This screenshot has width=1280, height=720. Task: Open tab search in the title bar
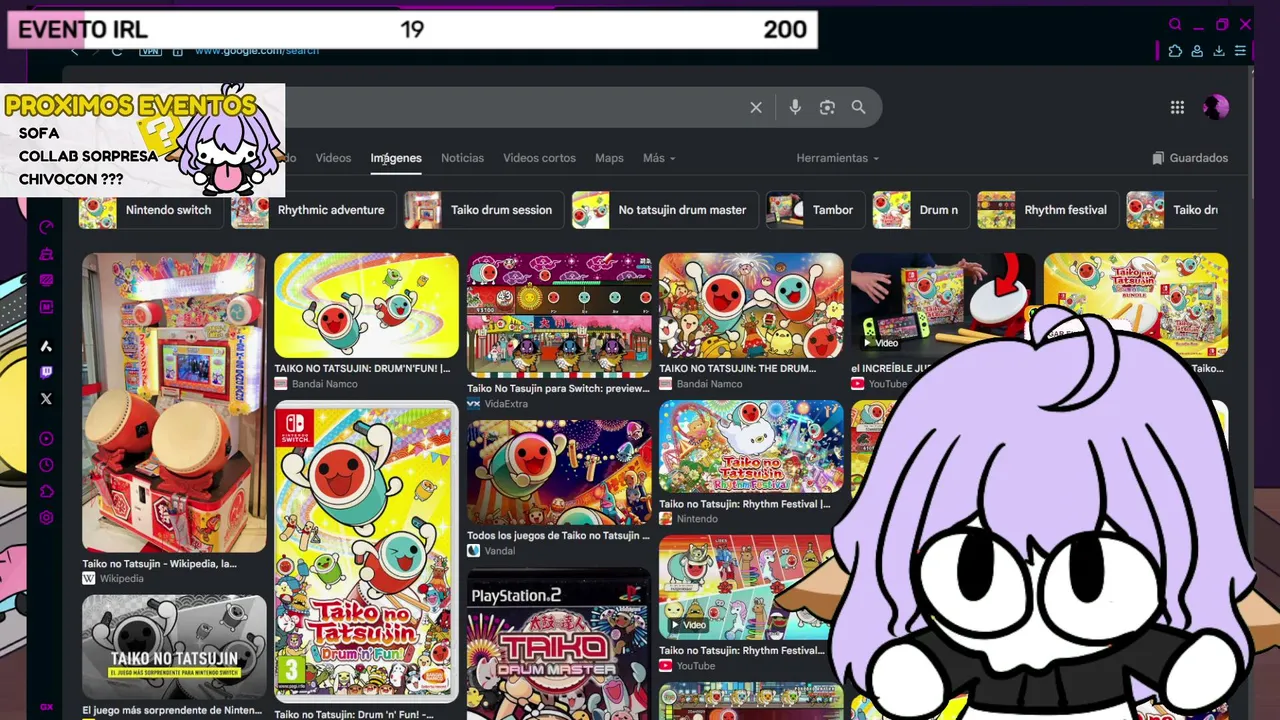pyautogui.click(x=1176, y=25)
